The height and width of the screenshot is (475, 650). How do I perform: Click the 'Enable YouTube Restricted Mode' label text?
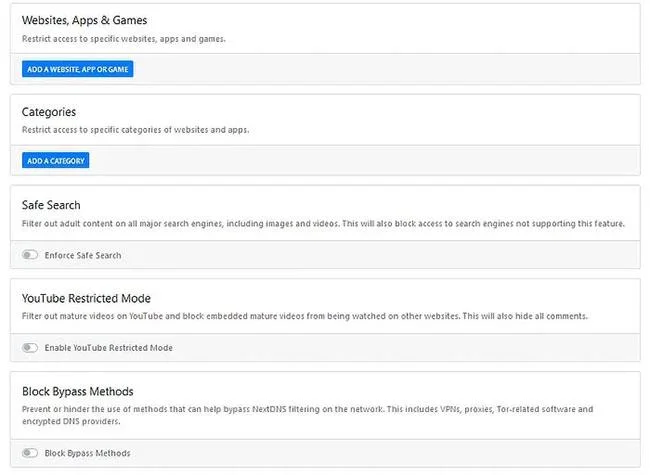109,348
